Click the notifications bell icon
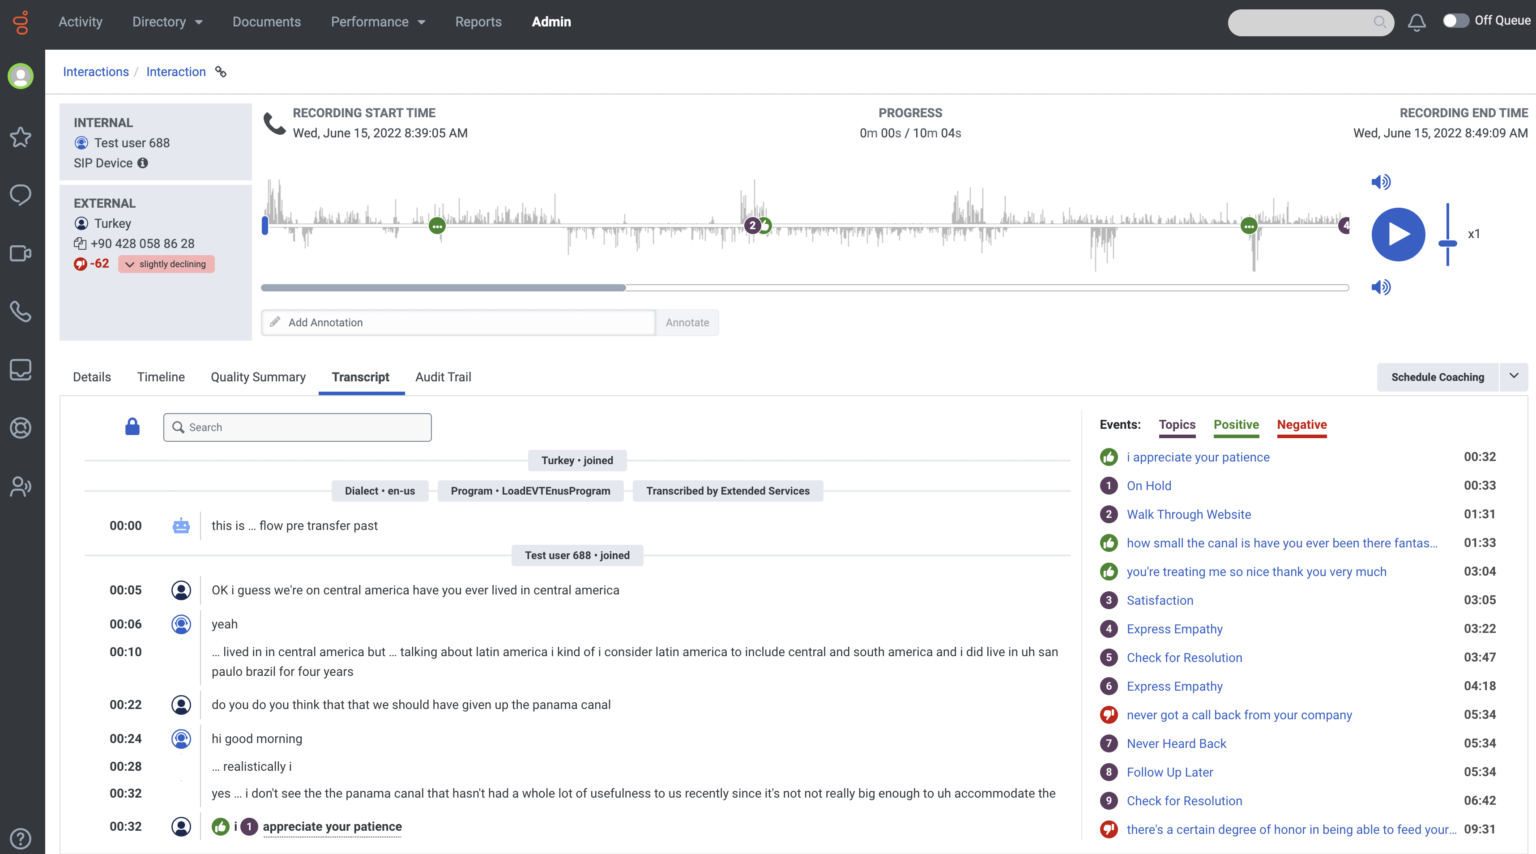Viewport: 1536px width, 854px height. (1416, 22)
